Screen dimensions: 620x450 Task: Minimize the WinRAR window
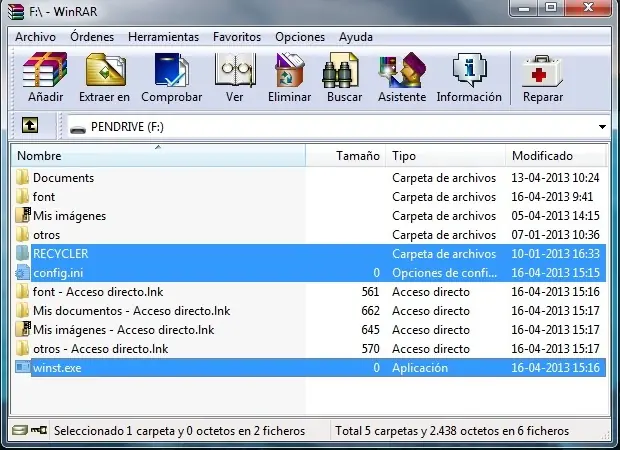click(x=524, y=8)
